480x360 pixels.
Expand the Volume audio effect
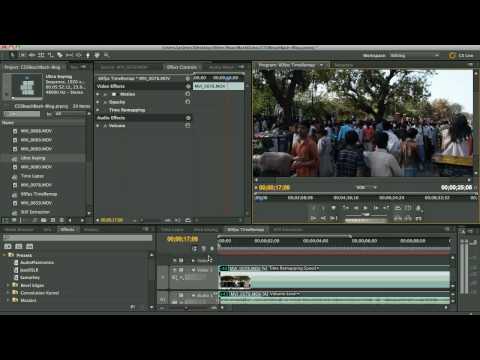tap(98, 126)
